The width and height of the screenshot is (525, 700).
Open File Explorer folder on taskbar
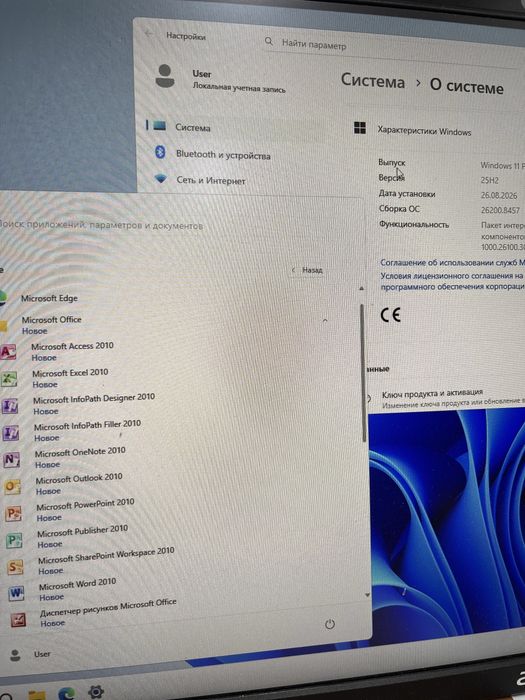click(x=37, y=695)
